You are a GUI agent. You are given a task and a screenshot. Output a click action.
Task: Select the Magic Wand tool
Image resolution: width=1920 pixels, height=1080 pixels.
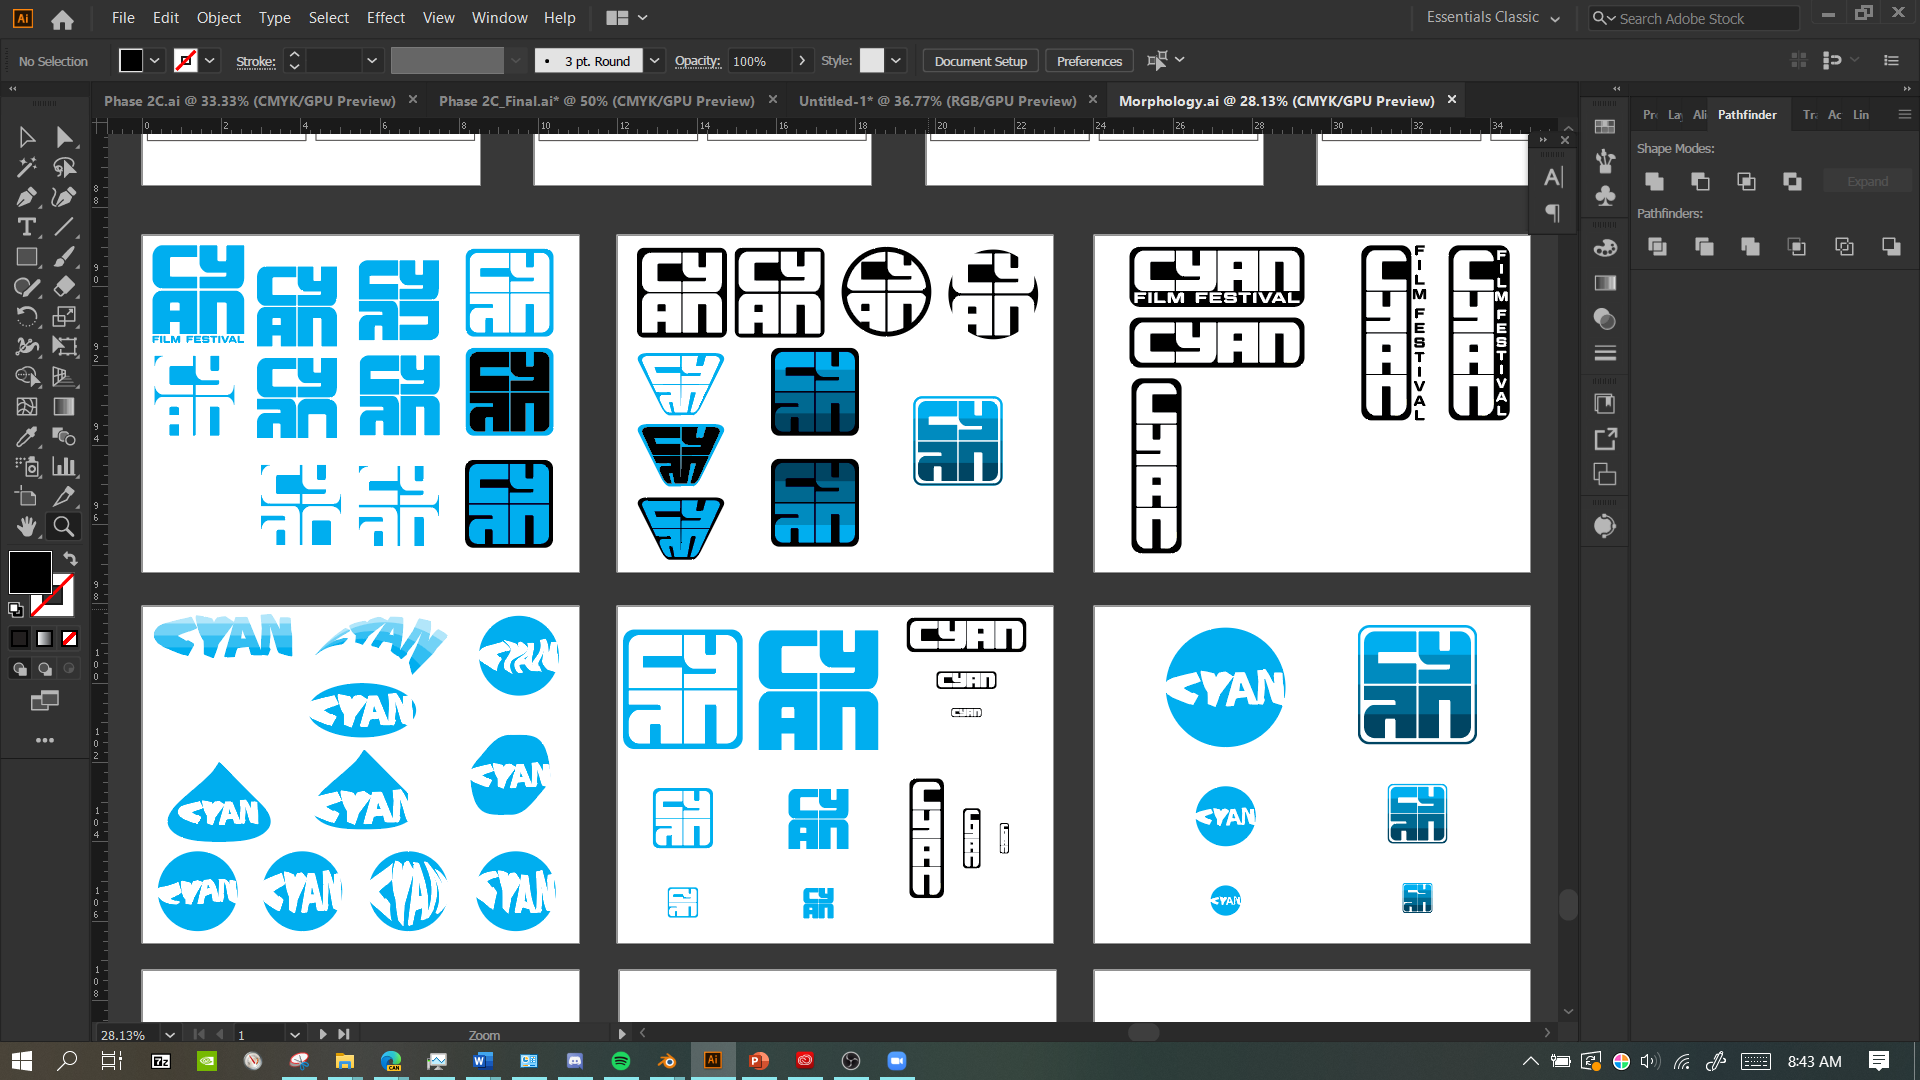[x=27, y=167]
